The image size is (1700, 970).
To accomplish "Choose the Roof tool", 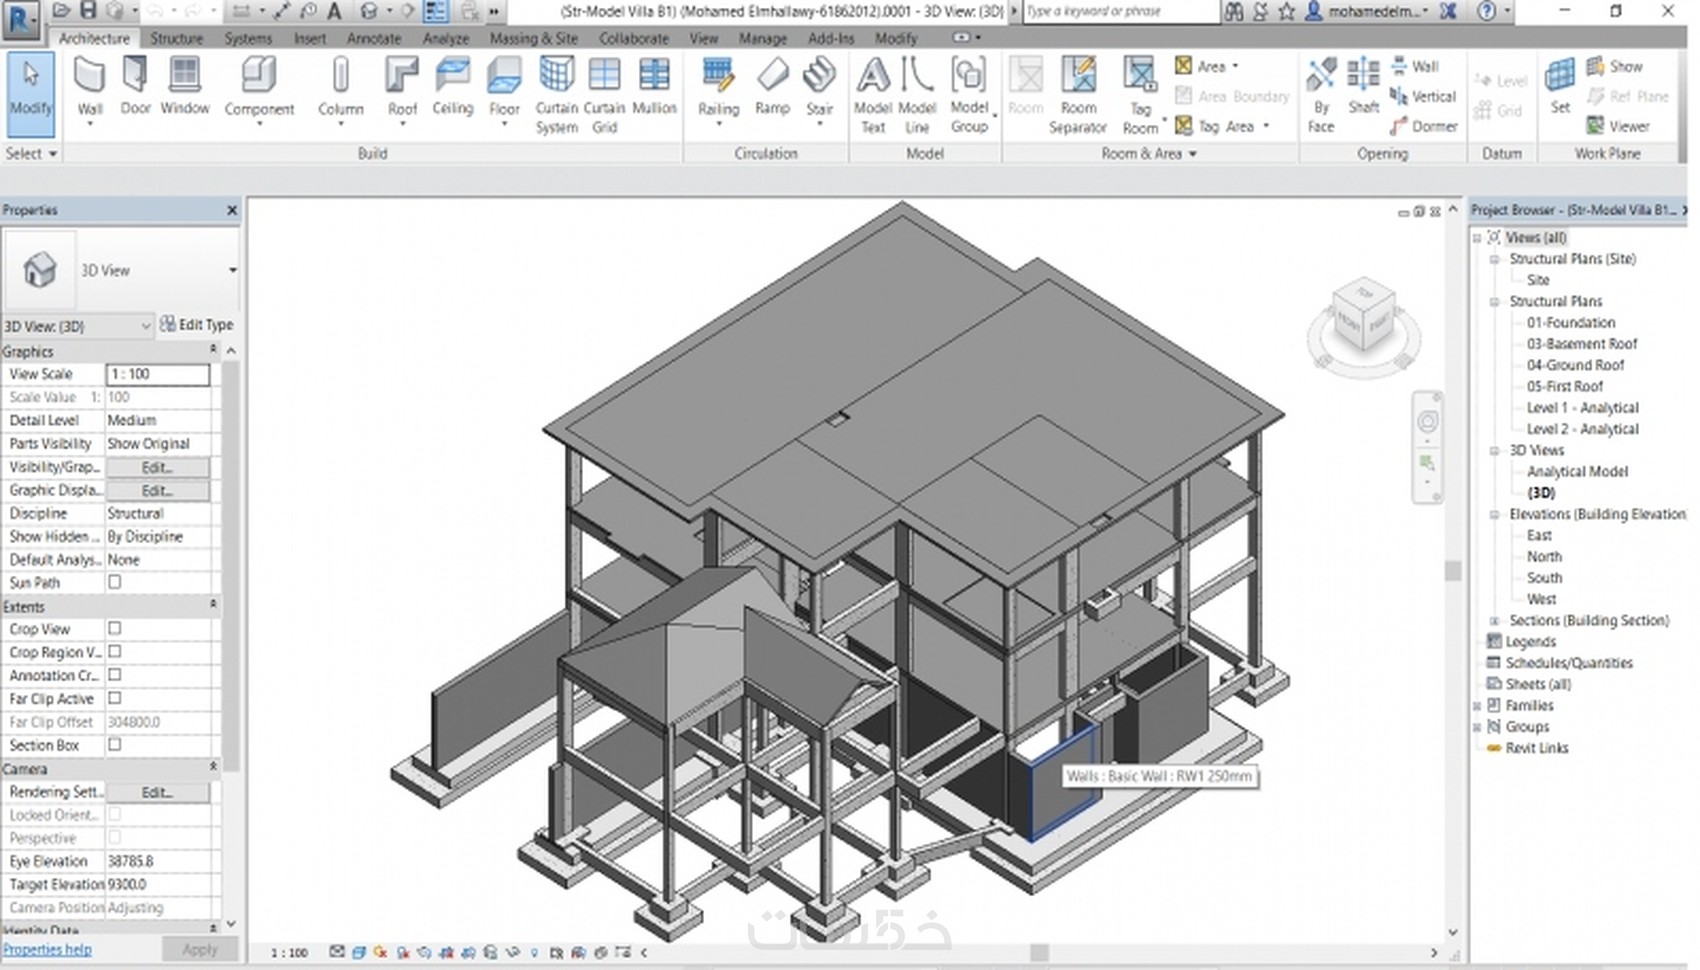I will pyautogui.click(x=402, y=90).
